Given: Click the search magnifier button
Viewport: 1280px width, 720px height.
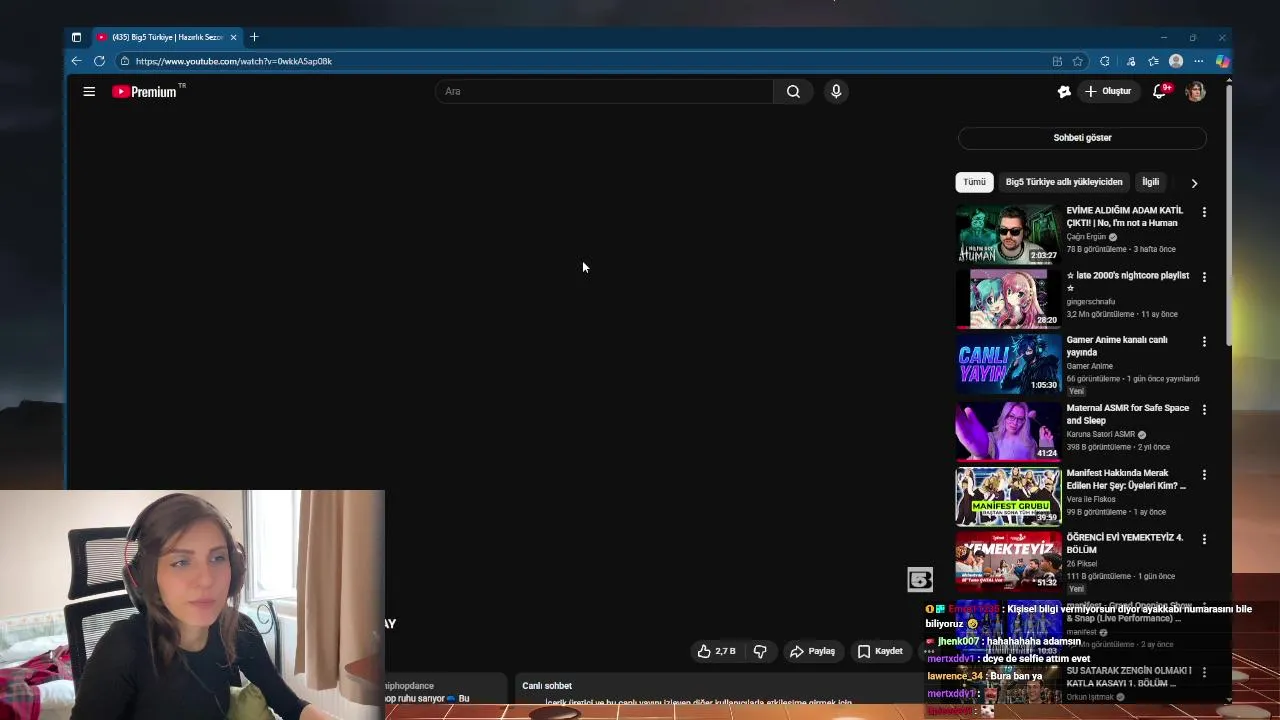Looking at the screenshot, I should click(793, 91).
